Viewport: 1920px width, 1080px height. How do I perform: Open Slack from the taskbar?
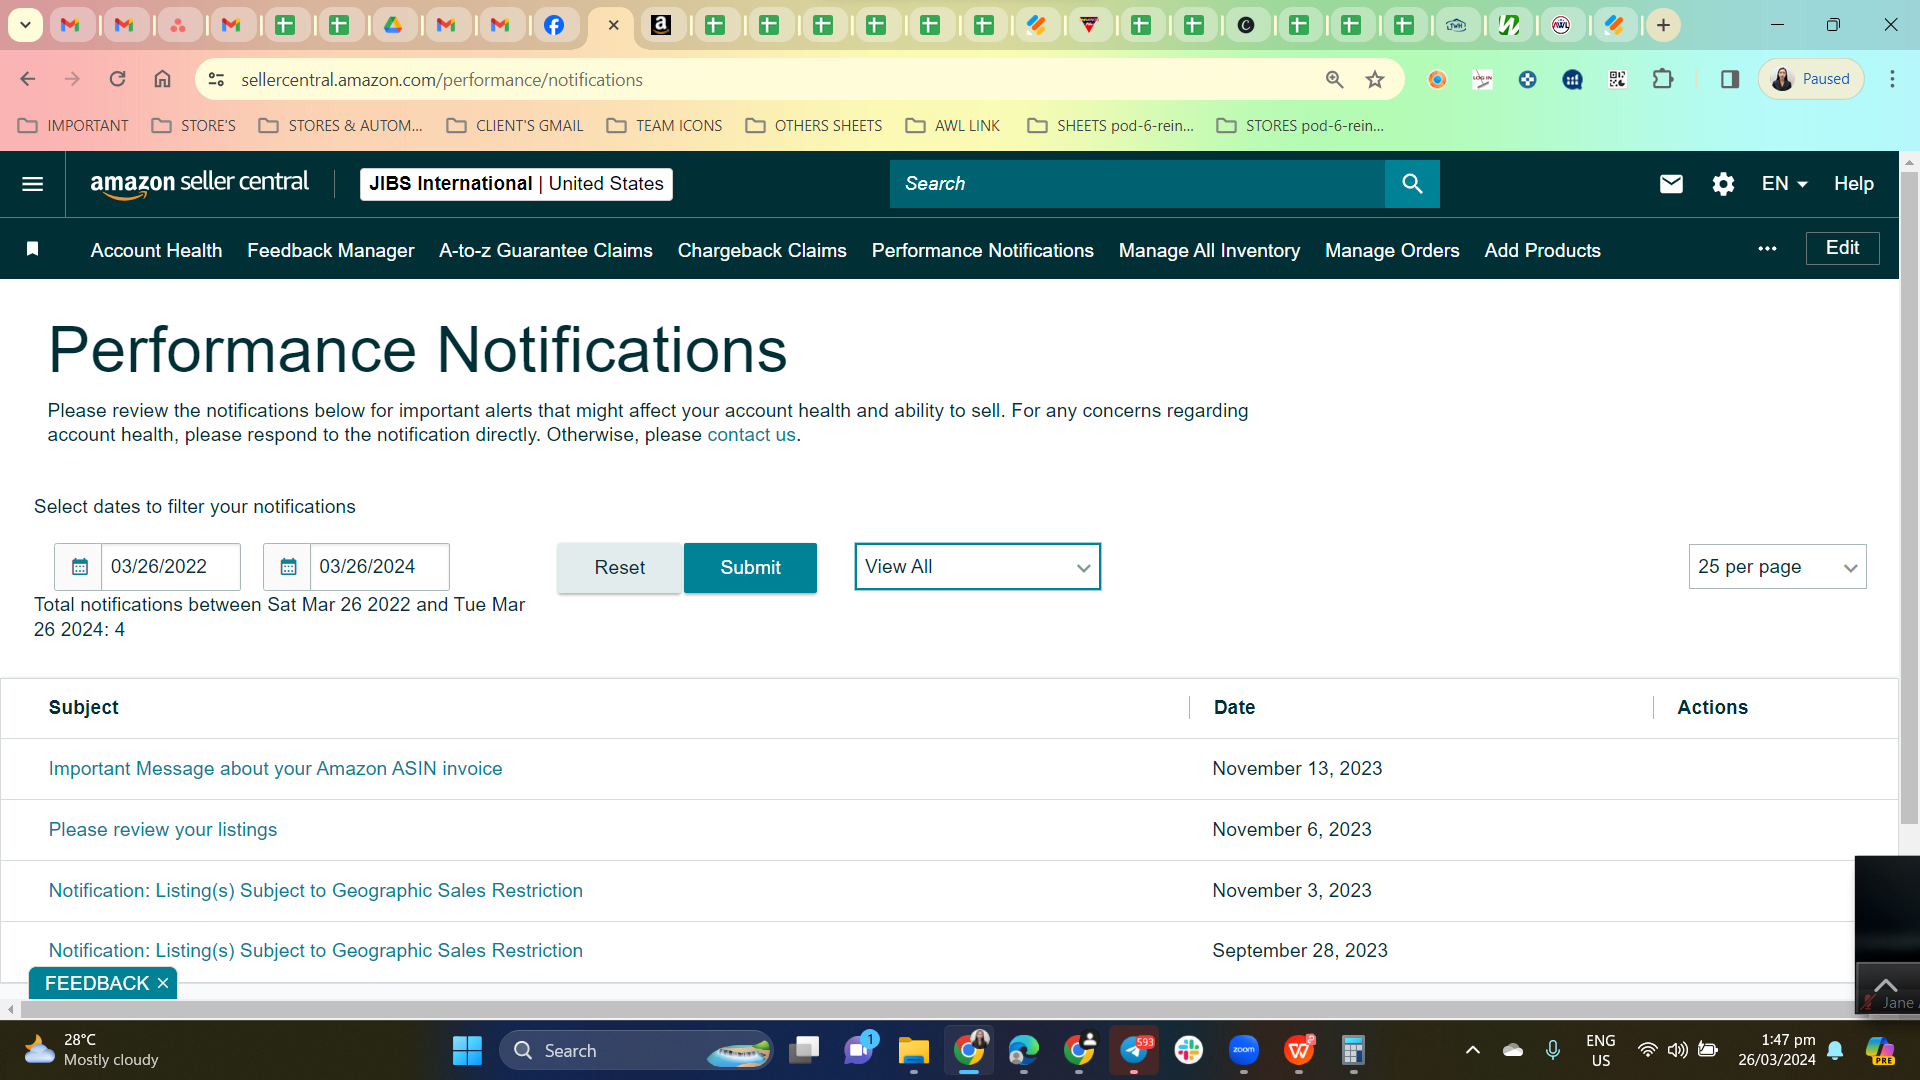point(1189,1050)
